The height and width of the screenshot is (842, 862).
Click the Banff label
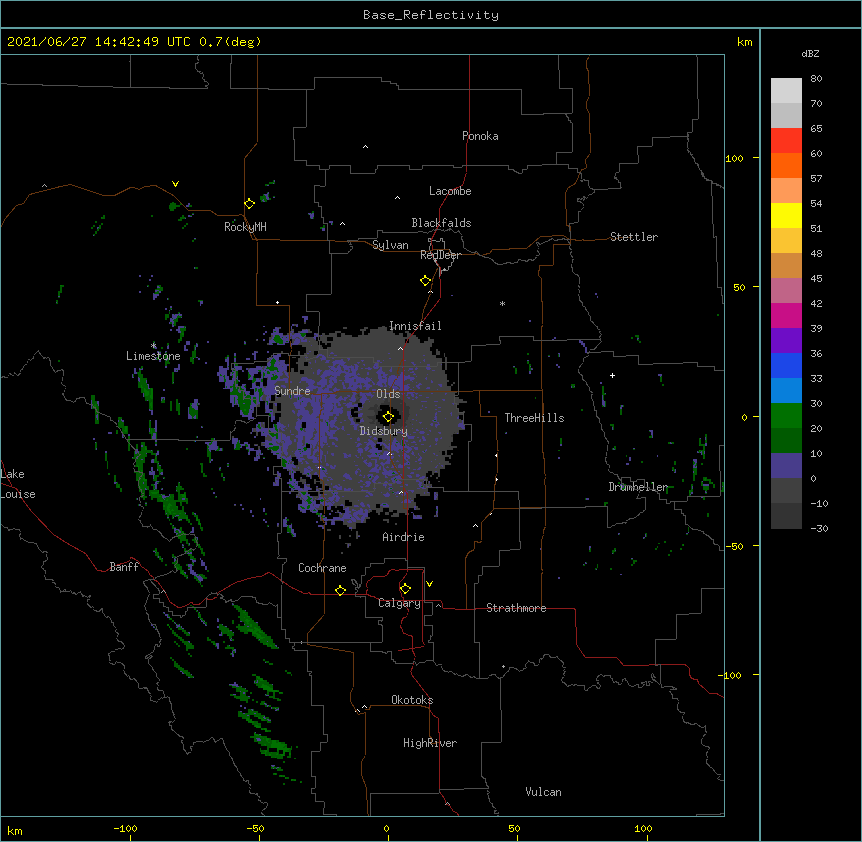(x=124, y=567)
